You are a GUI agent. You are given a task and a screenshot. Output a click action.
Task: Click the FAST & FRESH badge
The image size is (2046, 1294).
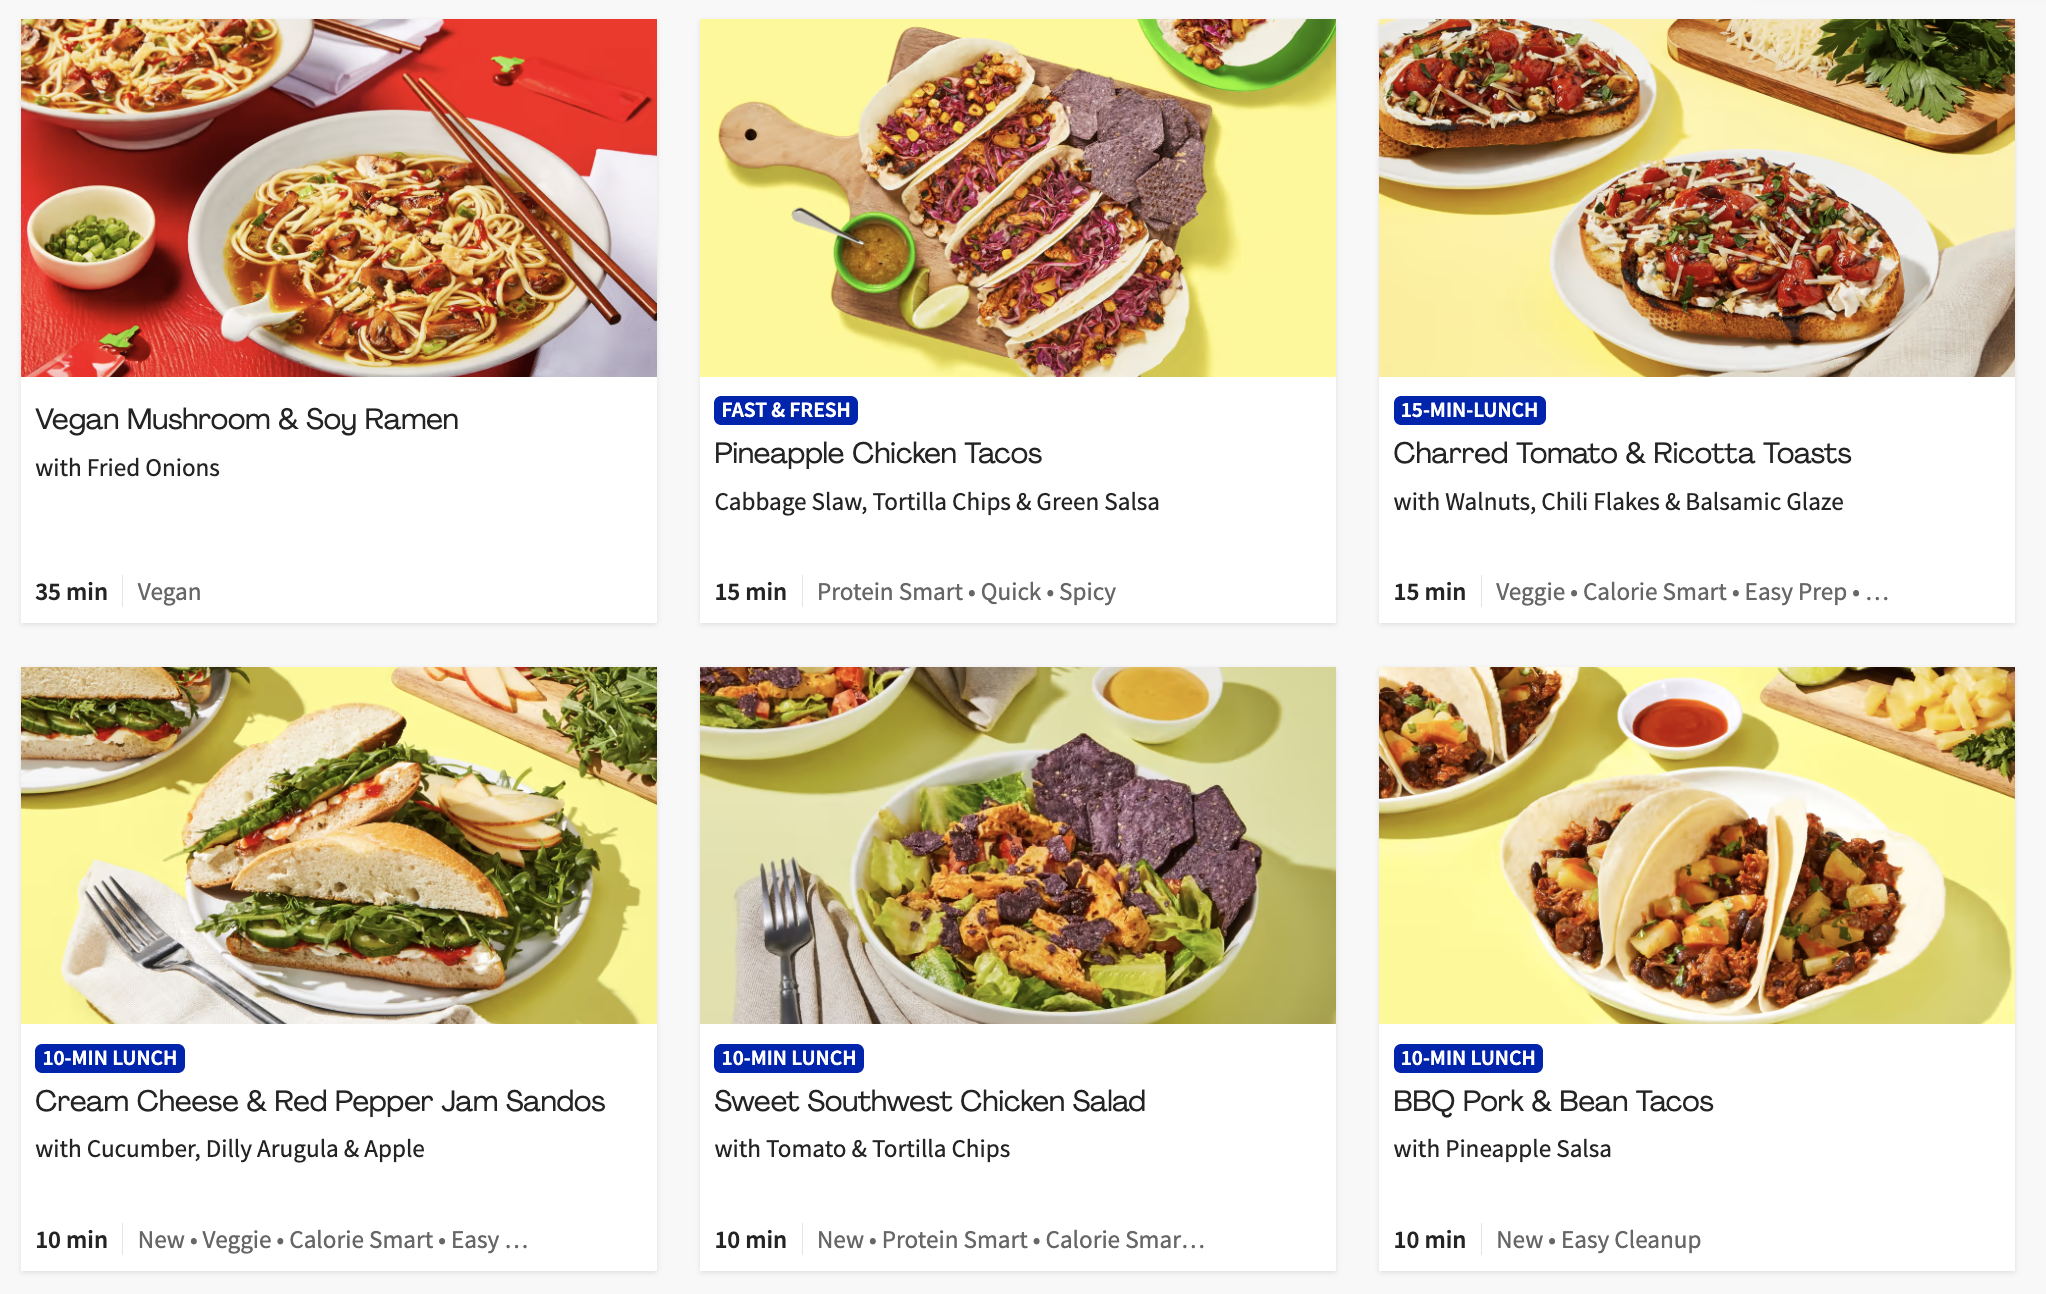786,410
